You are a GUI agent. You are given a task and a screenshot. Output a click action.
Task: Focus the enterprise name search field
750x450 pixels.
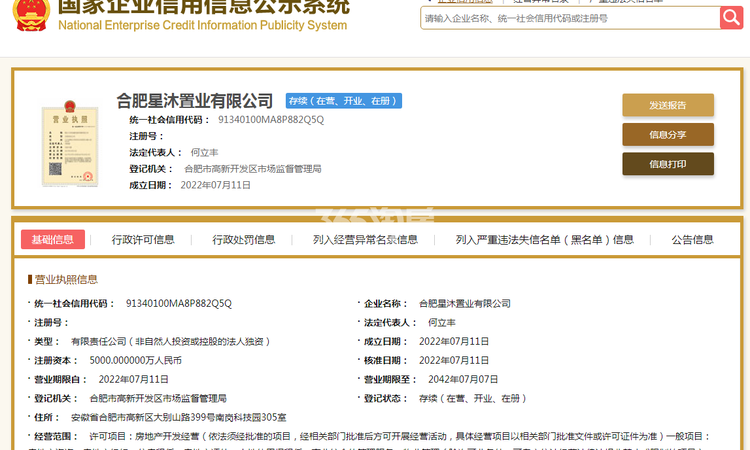pyautogui.click(x=570, y=18)
